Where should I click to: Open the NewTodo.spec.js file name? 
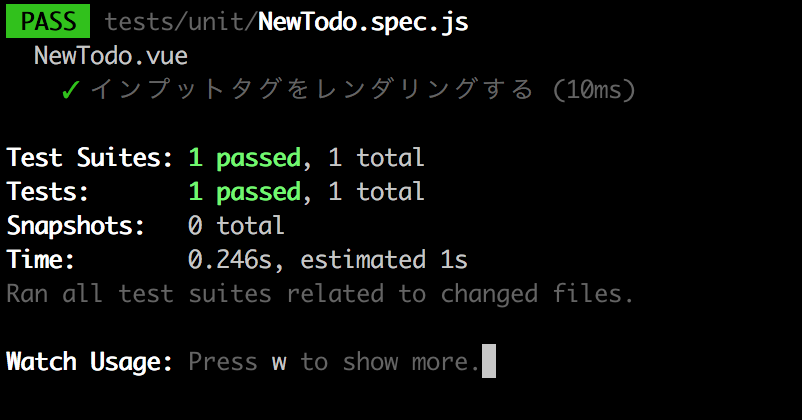[362, 21]
